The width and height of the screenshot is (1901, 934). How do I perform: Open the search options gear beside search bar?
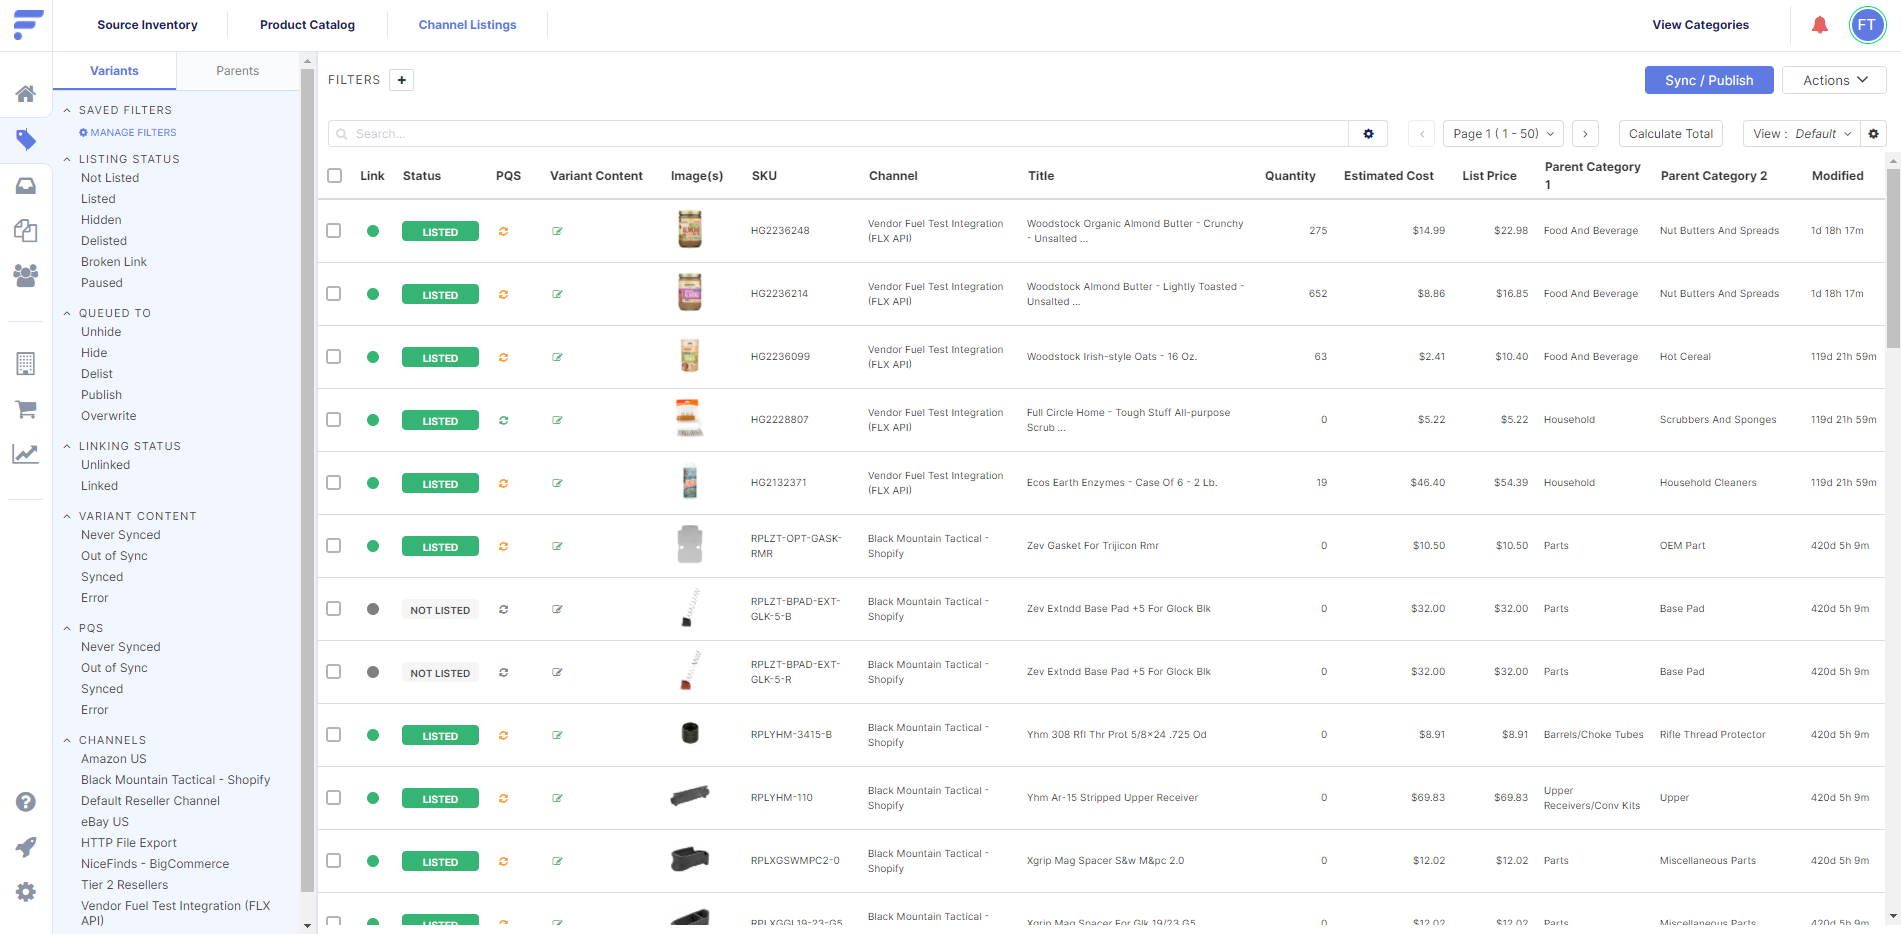(x=1368, y=133)
